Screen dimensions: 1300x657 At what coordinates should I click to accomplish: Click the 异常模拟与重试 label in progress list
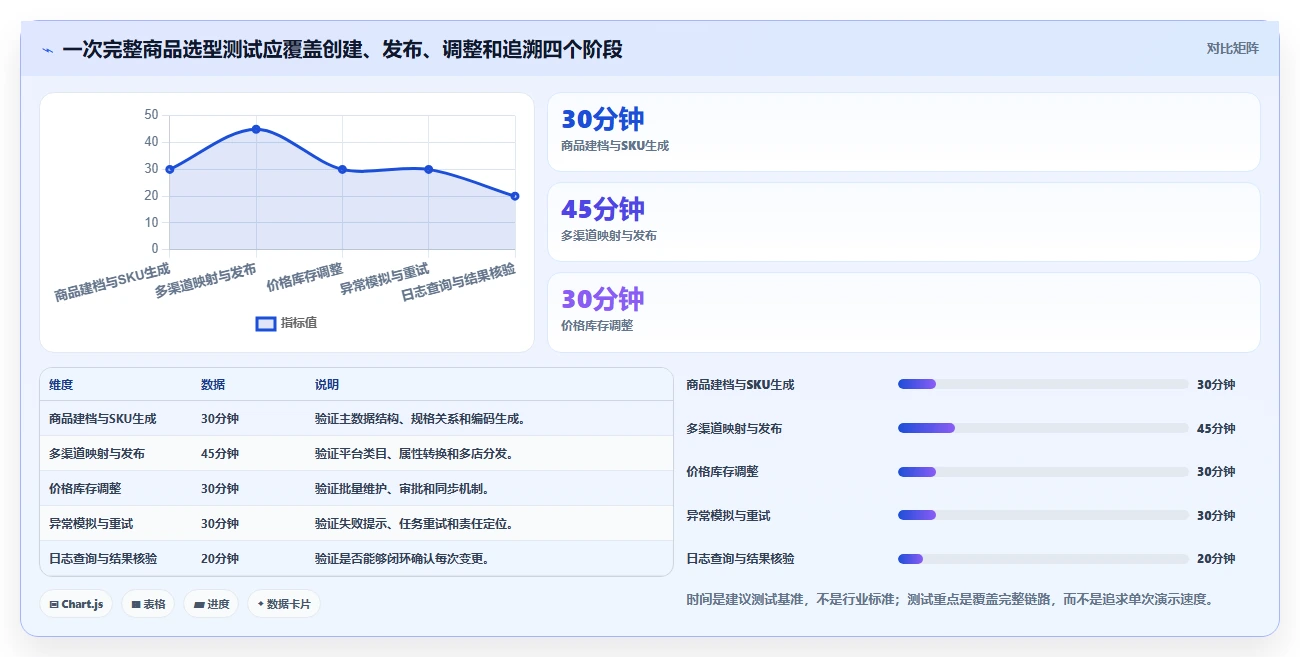[728, 515]
